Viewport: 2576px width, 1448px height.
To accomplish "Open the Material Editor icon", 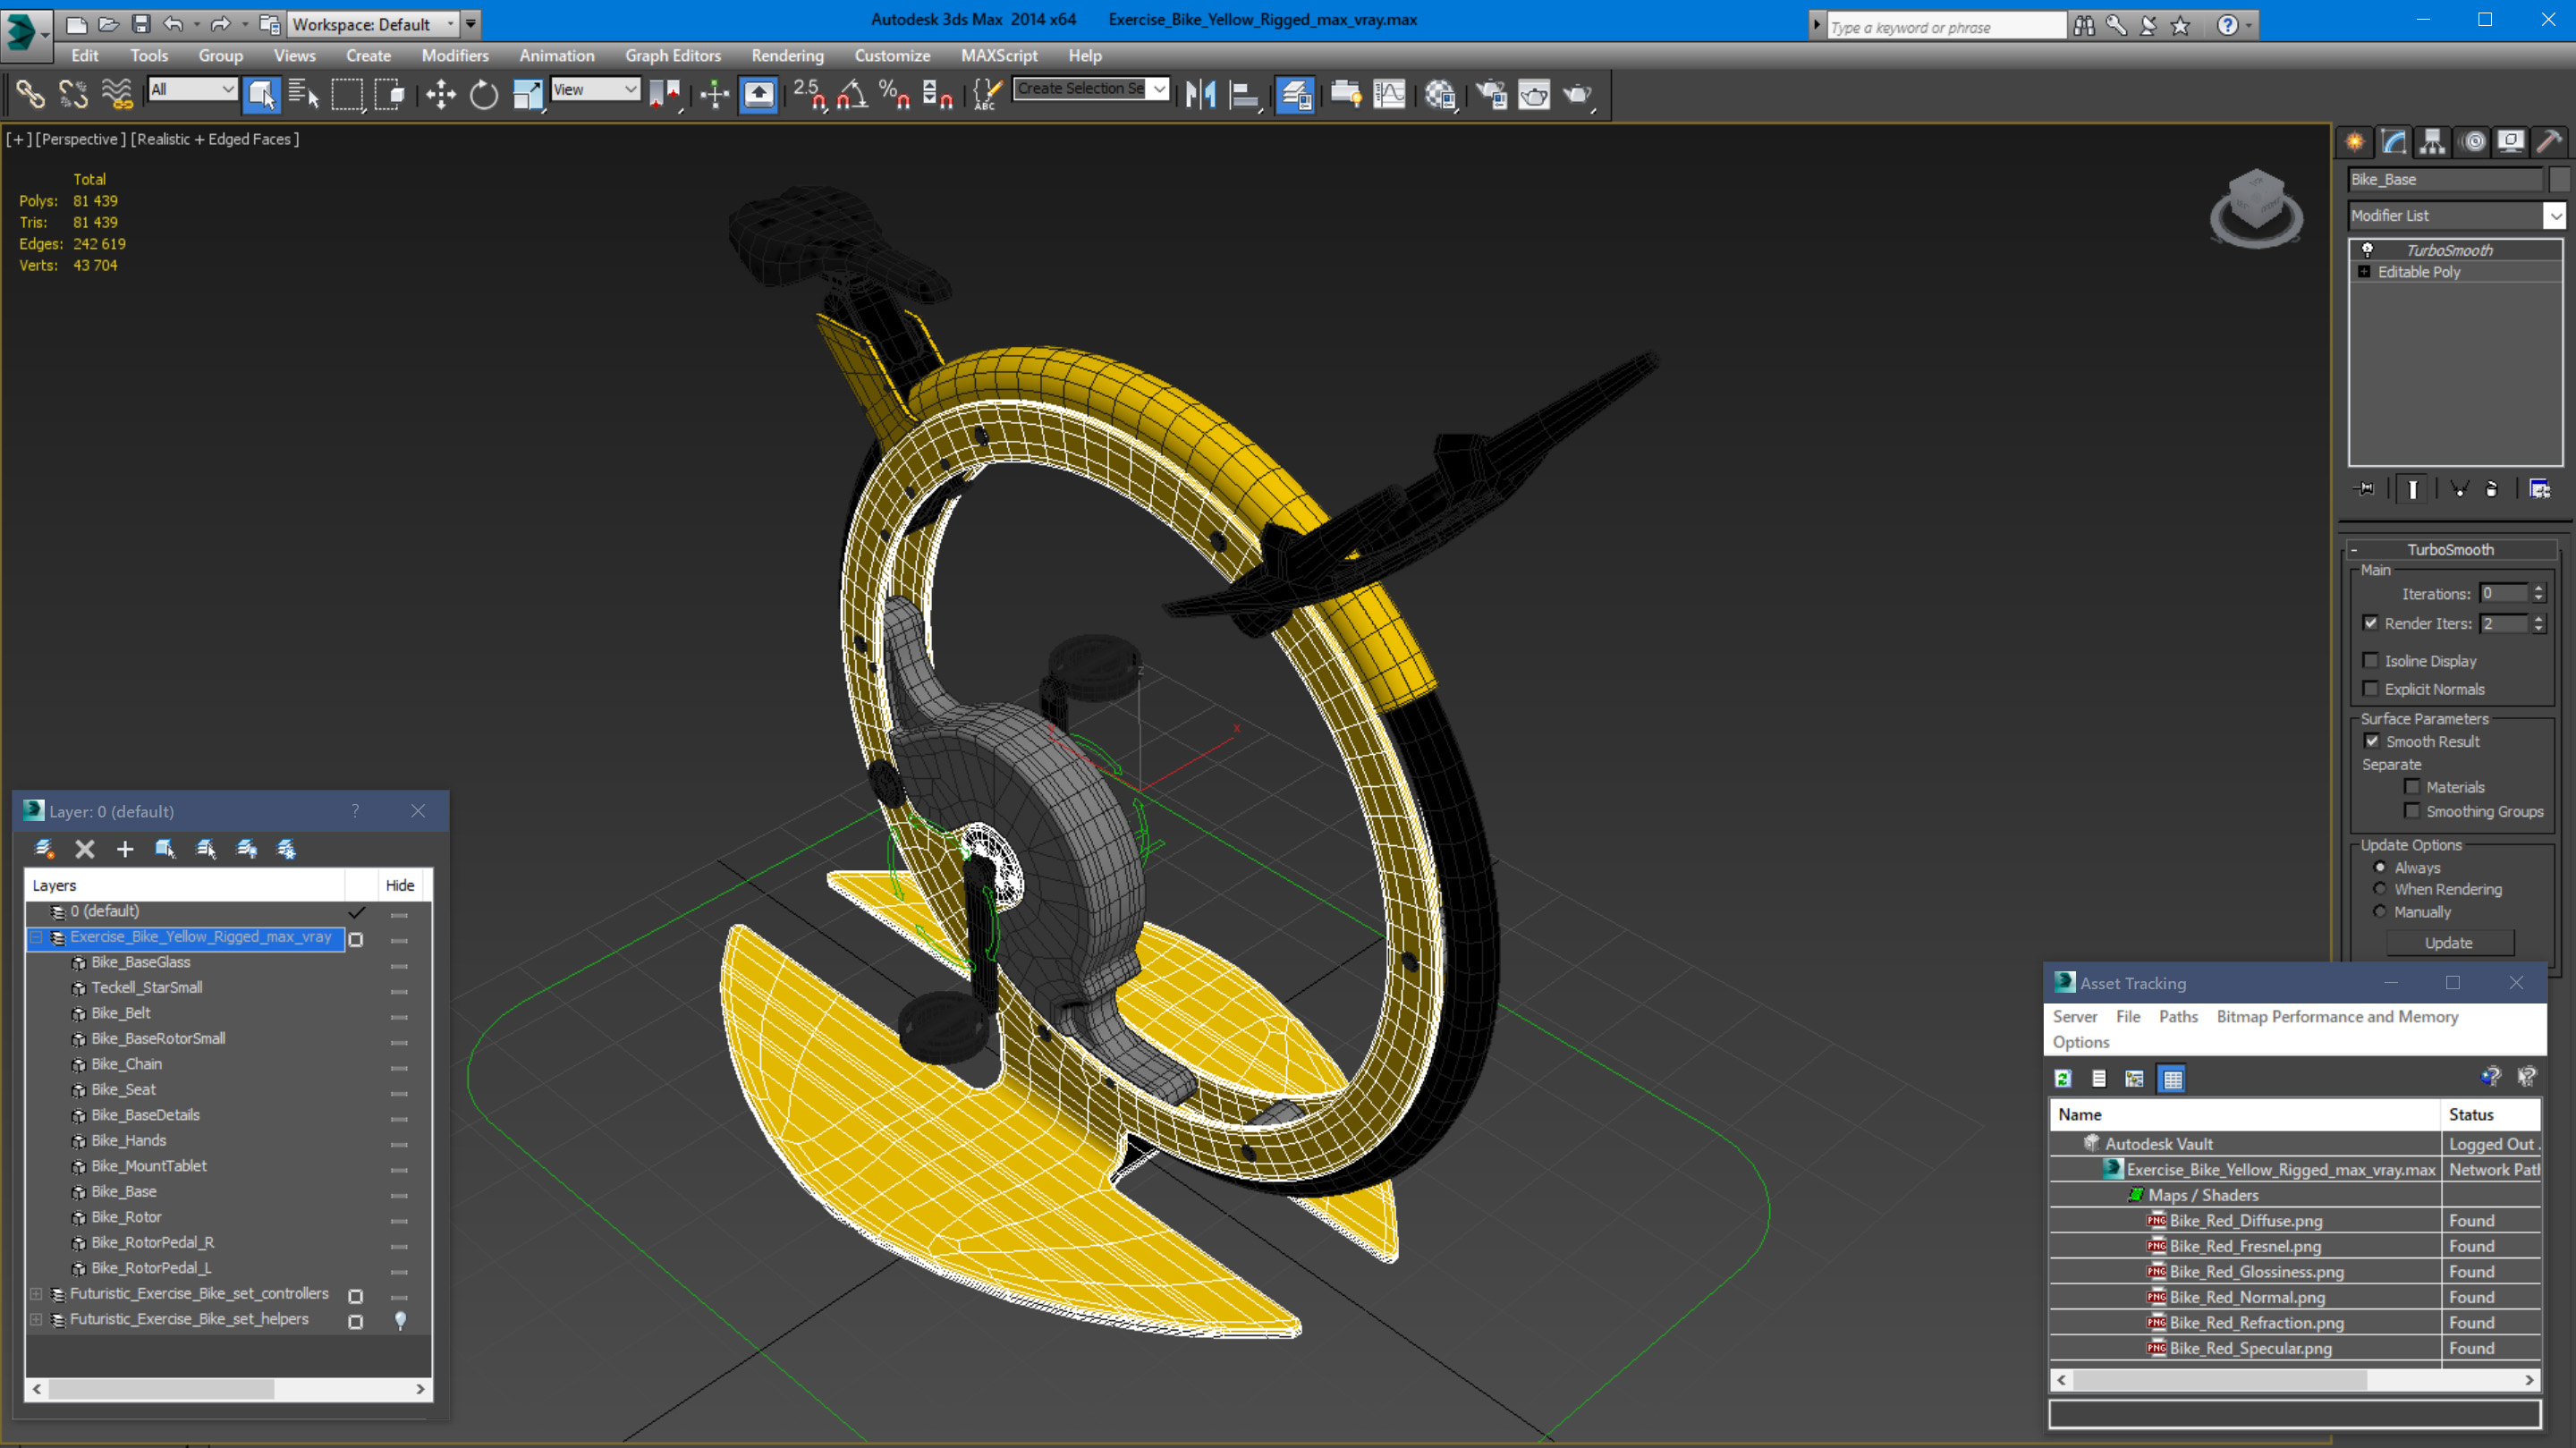I will [x=1440, y=95].
